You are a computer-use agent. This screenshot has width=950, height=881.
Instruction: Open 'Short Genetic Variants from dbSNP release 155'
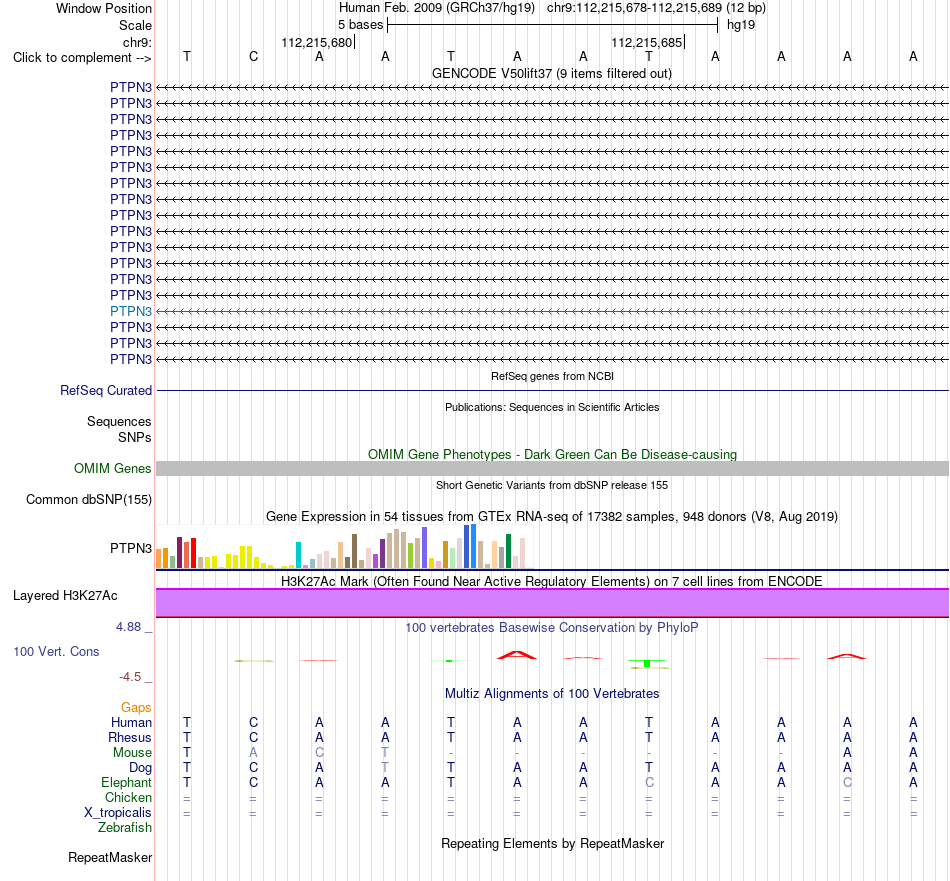[552, 485]
